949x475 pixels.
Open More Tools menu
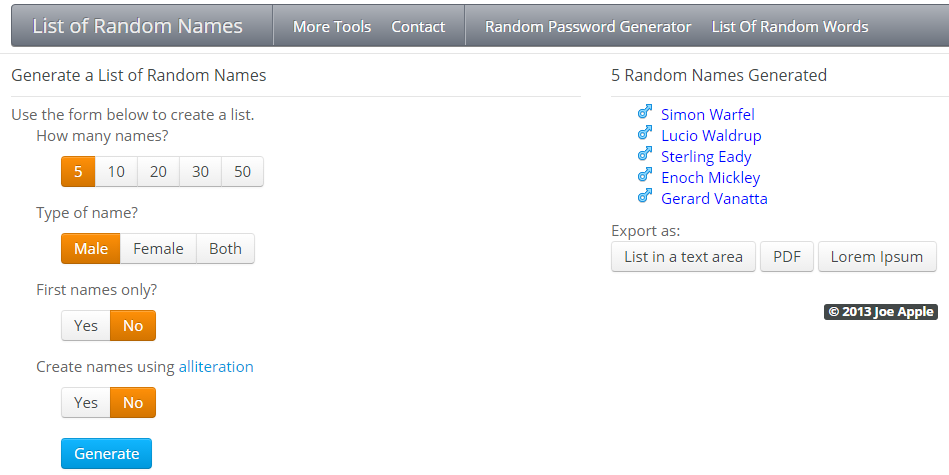pos(332,27)
